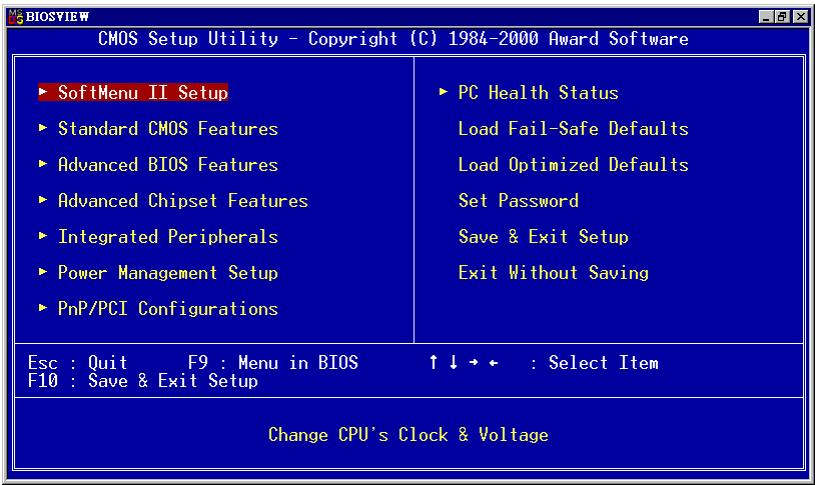This screenshot has height=485, width=815.
Task: Restore the BIOSVIEW window size
Action: point(781,17)
